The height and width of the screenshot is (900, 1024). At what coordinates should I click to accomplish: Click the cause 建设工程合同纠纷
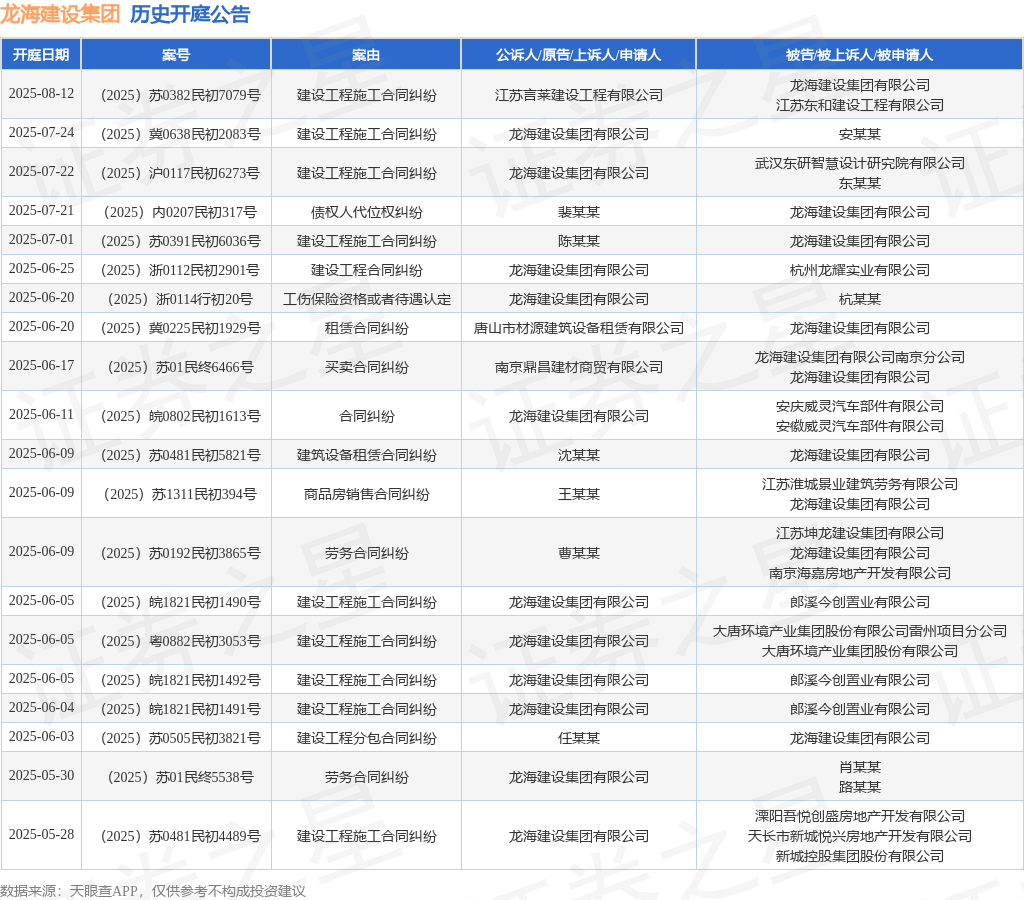tap(366, 270)
